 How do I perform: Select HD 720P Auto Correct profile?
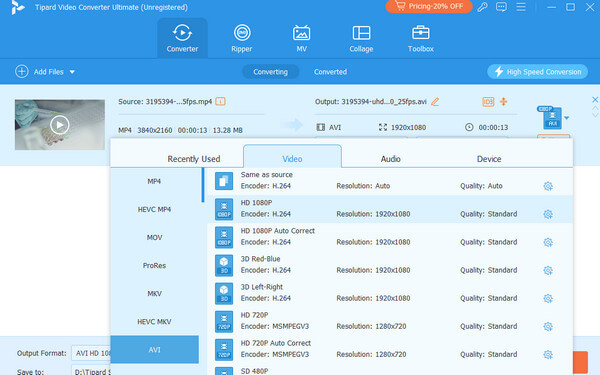(x=390, y=349)
